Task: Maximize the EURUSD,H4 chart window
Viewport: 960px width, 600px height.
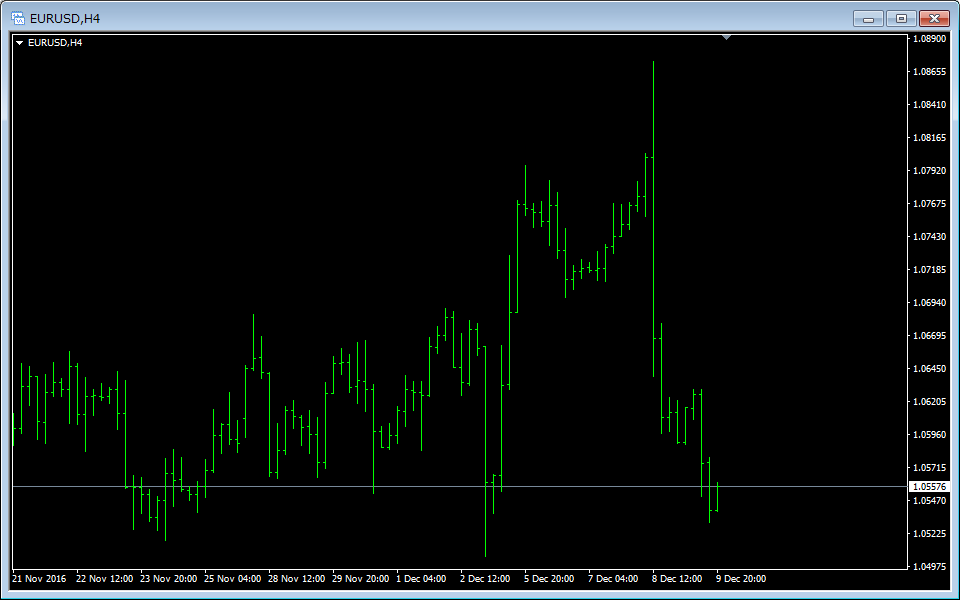Action: tap(901, 19)
